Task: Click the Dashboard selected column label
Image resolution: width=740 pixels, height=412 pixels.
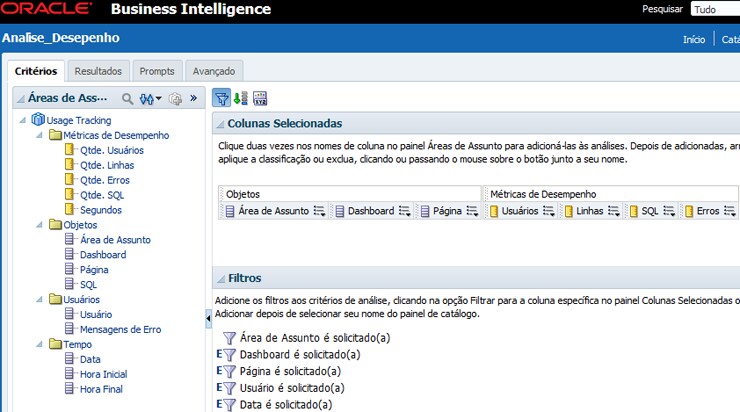Action: click(371, 211)
